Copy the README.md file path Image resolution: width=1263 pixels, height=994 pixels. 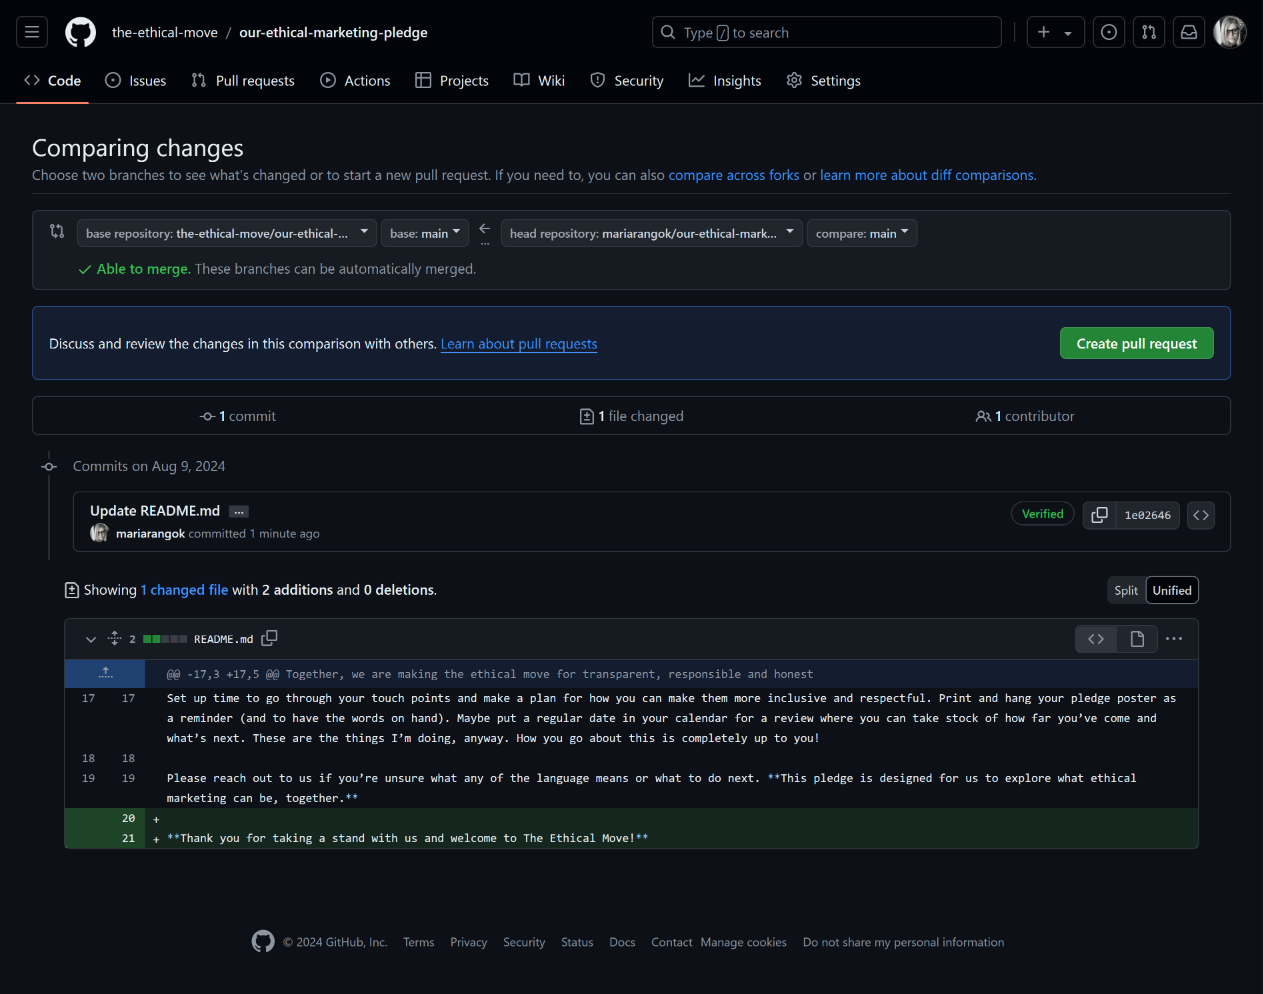tap(269, 637)
